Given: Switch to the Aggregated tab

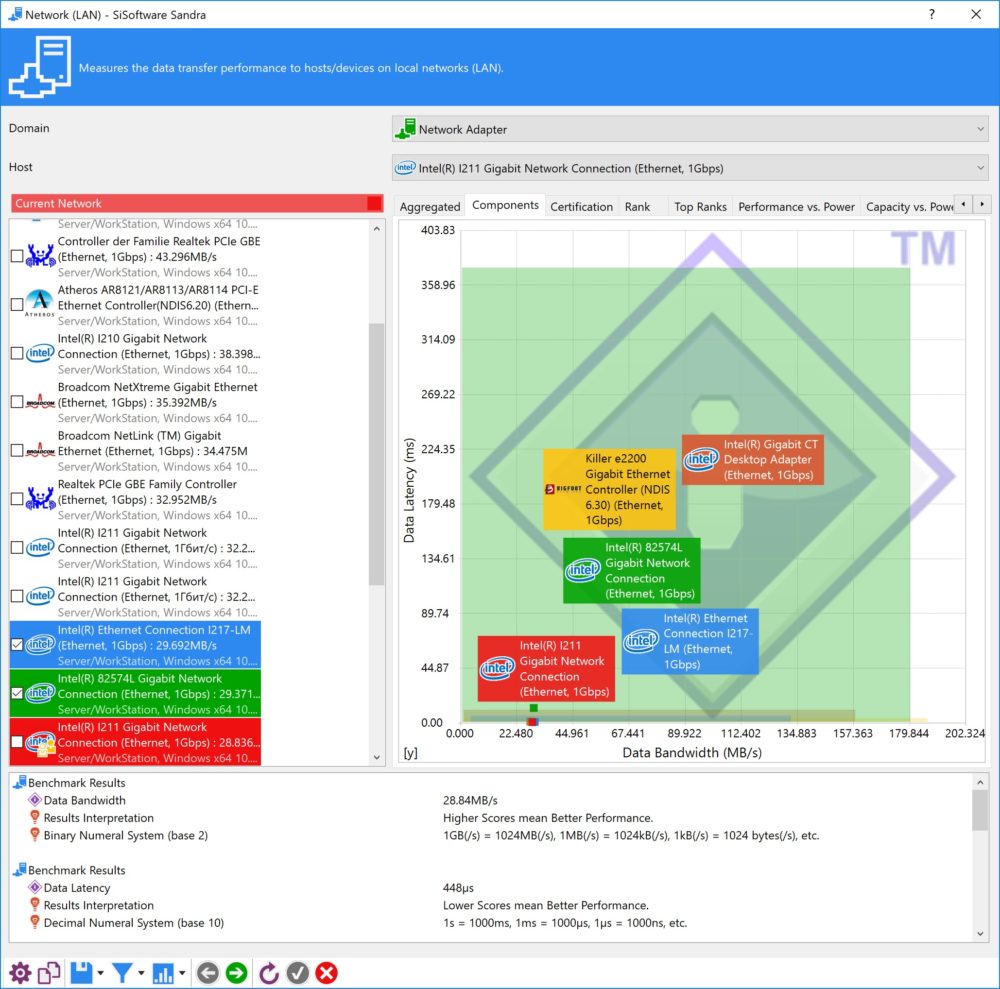Looking at the screenshot, I should tap(430, 207).
